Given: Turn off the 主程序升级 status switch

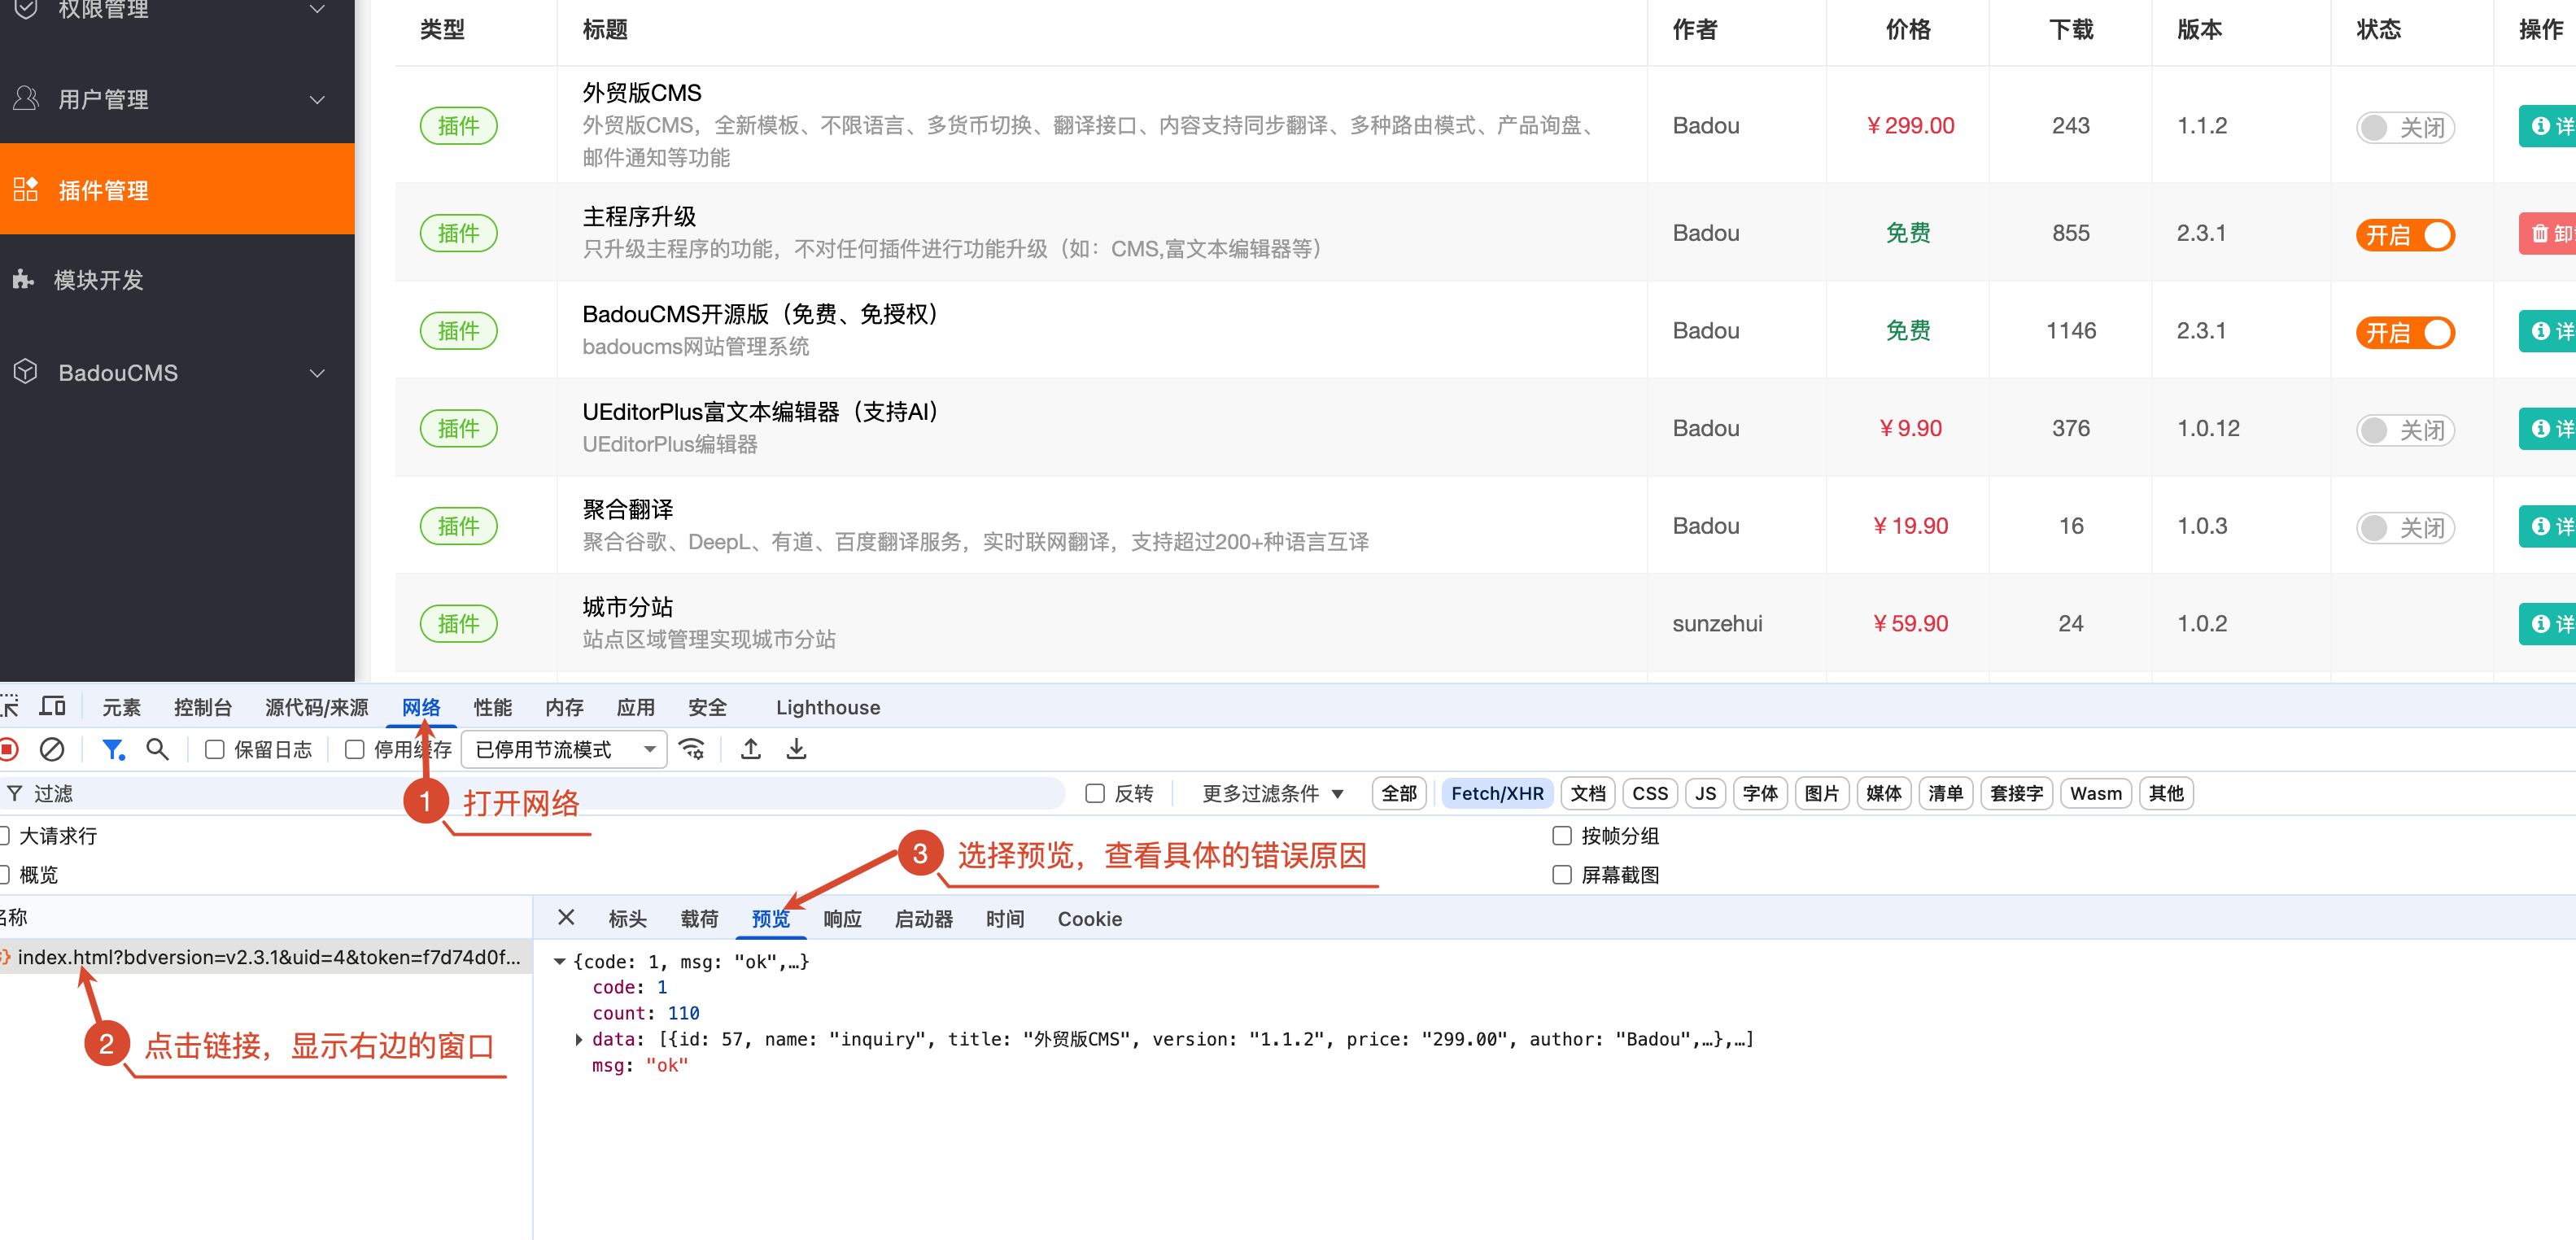Looking at the screenshot, I should click(x=2405, y=235).
